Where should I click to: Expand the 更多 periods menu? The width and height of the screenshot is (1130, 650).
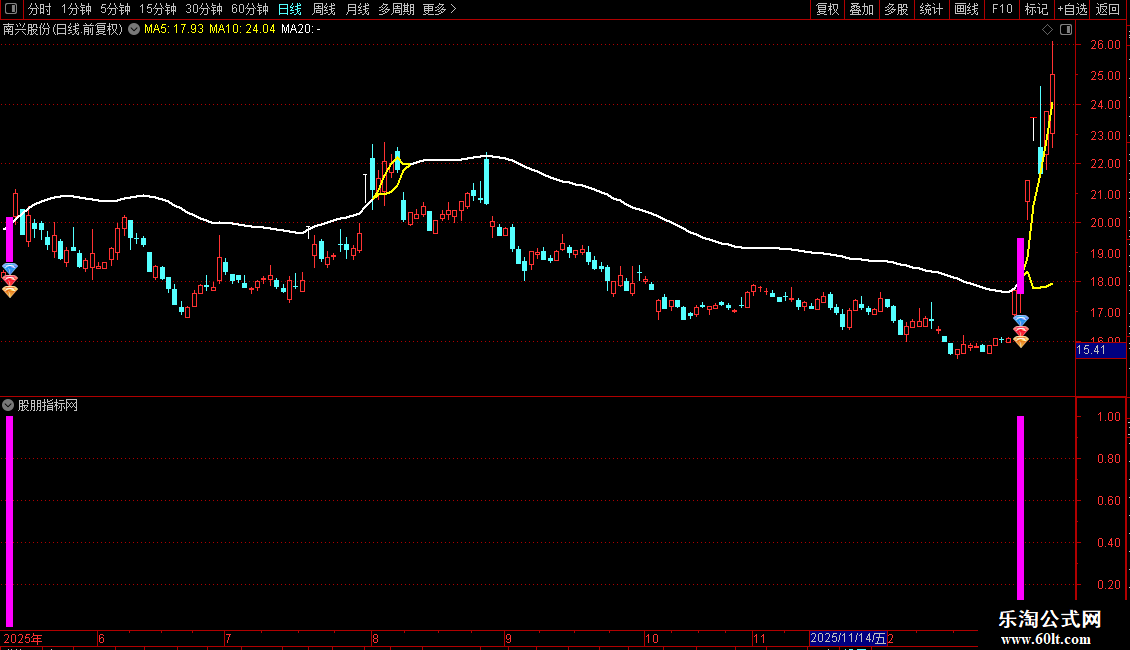[x=439, y=9]
